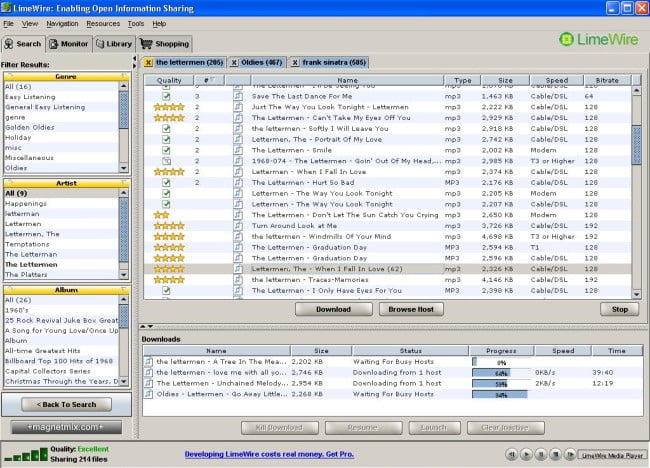Click the media player stop button
The image size is (650, 468).
(x=555, y=455)
